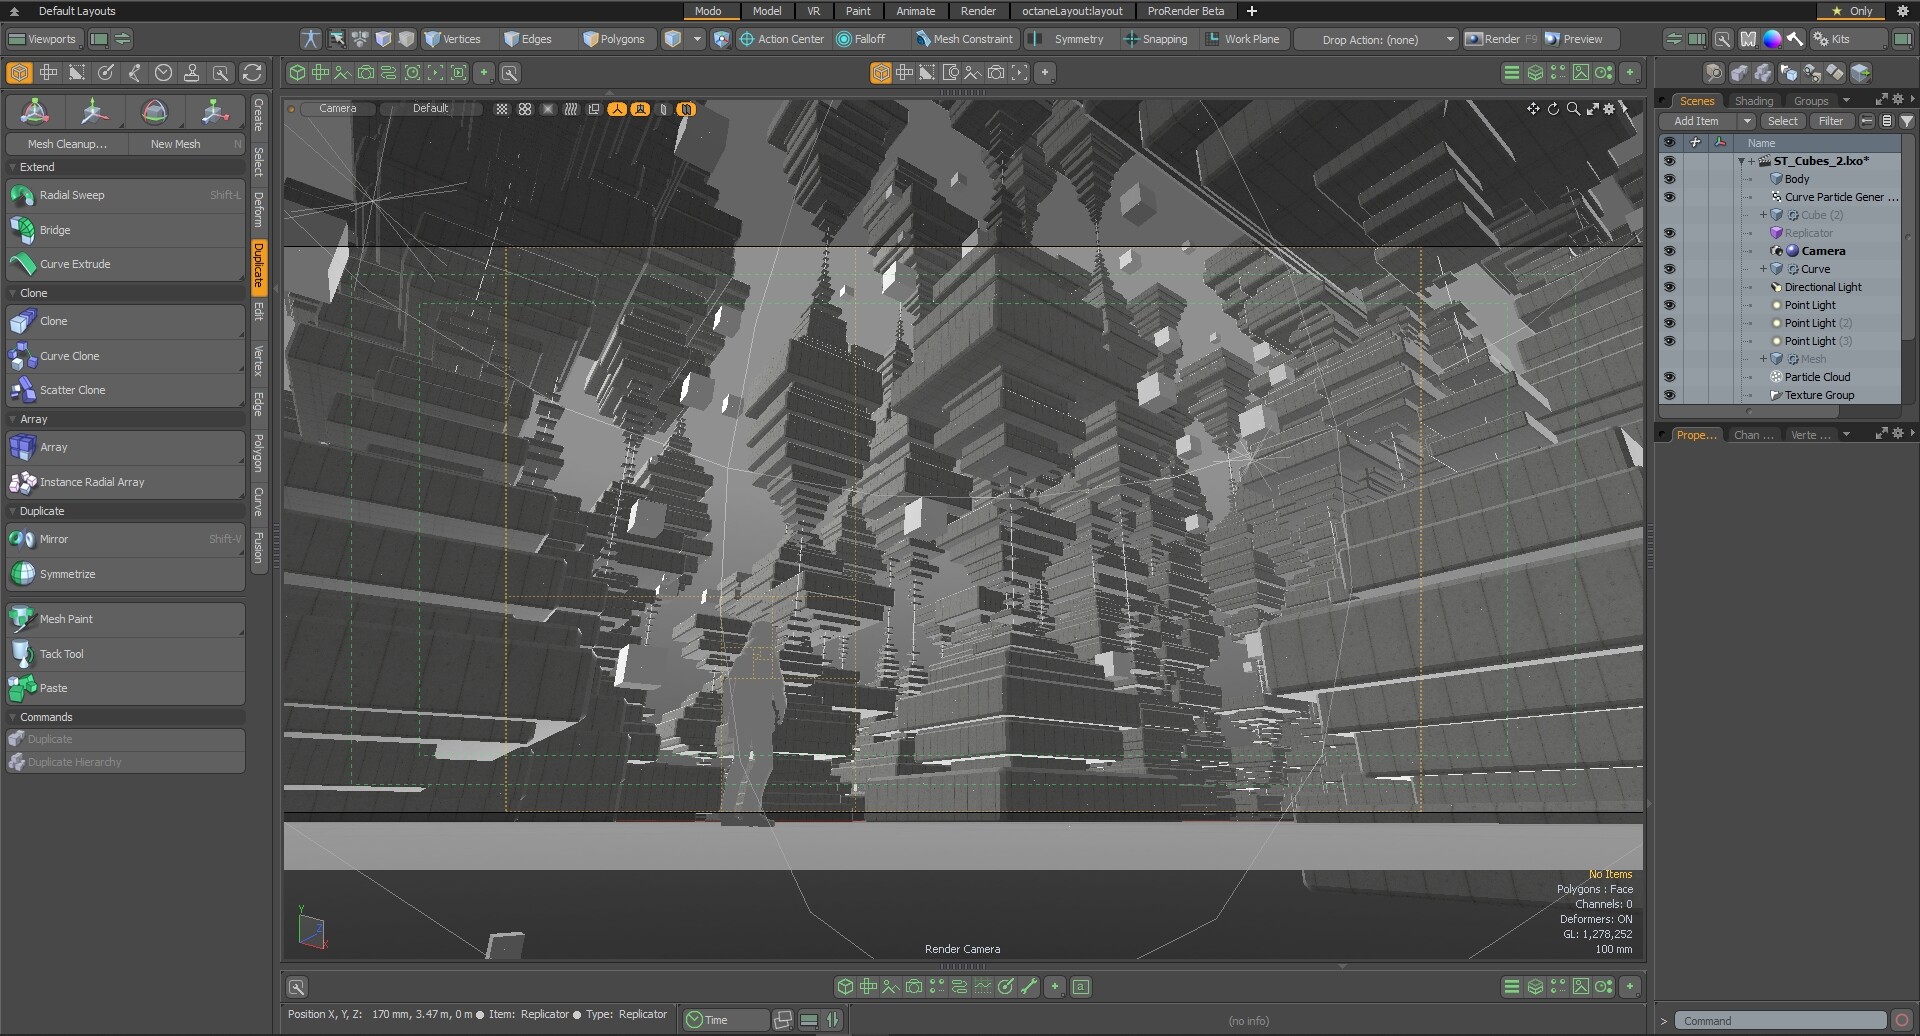Add a new layout tab with plus
Image resolution: width=1920 pixels, height=1036 pixels.
point(1251,11)
